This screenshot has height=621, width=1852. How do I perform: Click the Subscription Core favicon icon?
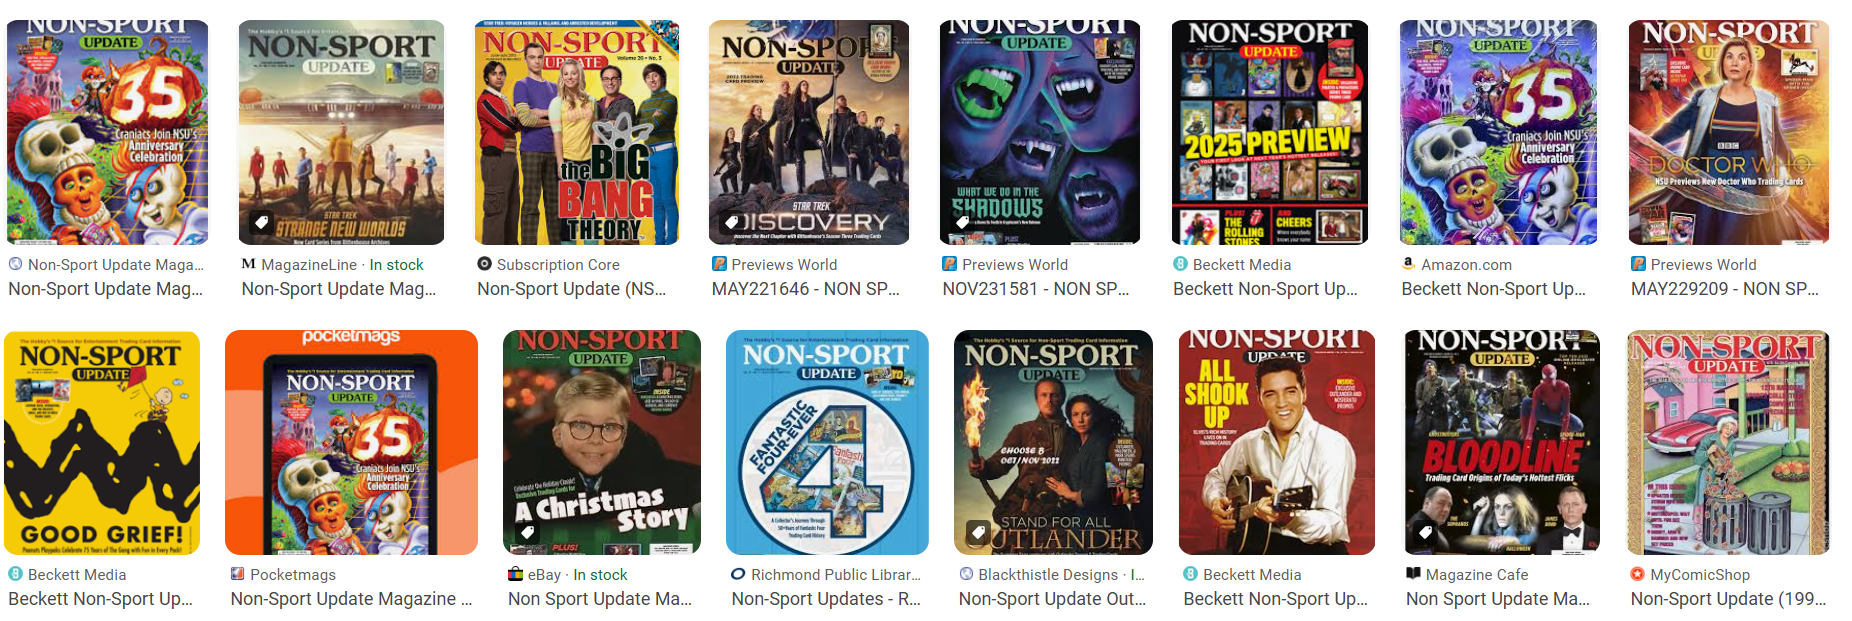(484, 264)
